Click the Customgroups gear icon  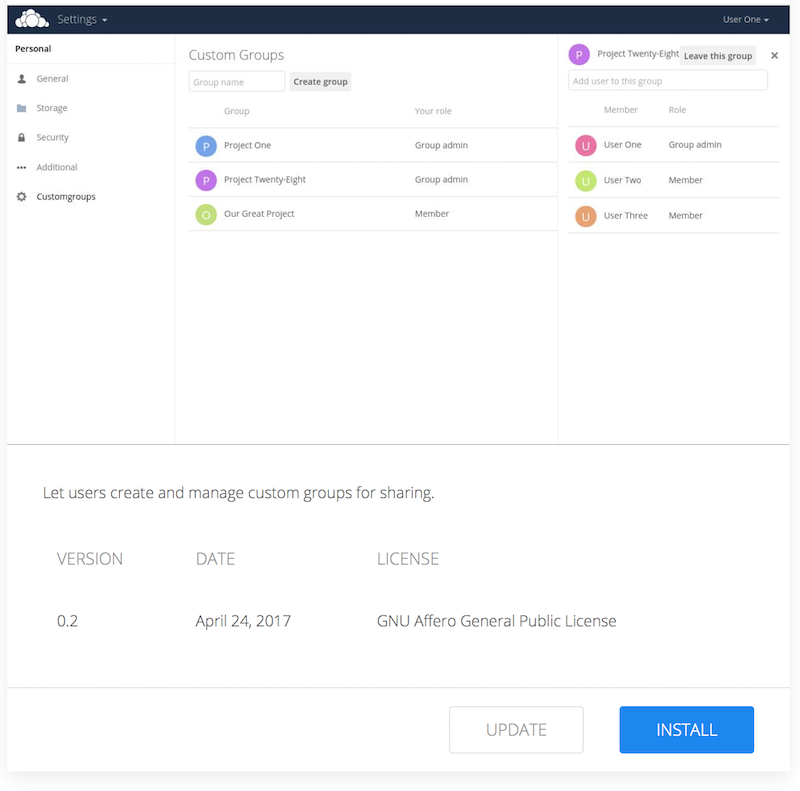(23, 196)
